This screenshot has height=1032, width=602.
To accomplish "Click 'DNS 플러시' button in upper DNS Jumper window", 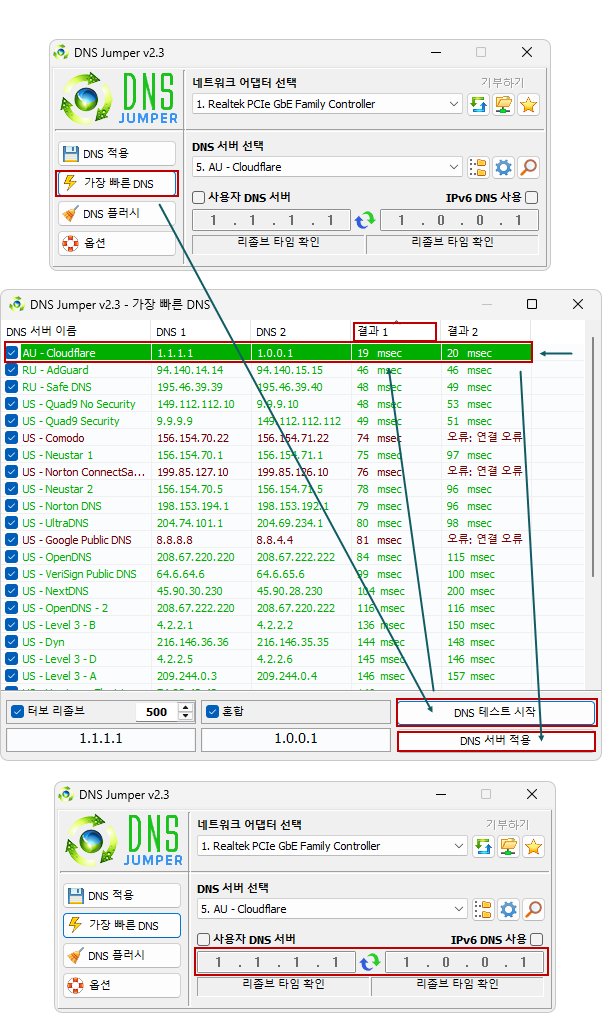I will click(117, 213).
